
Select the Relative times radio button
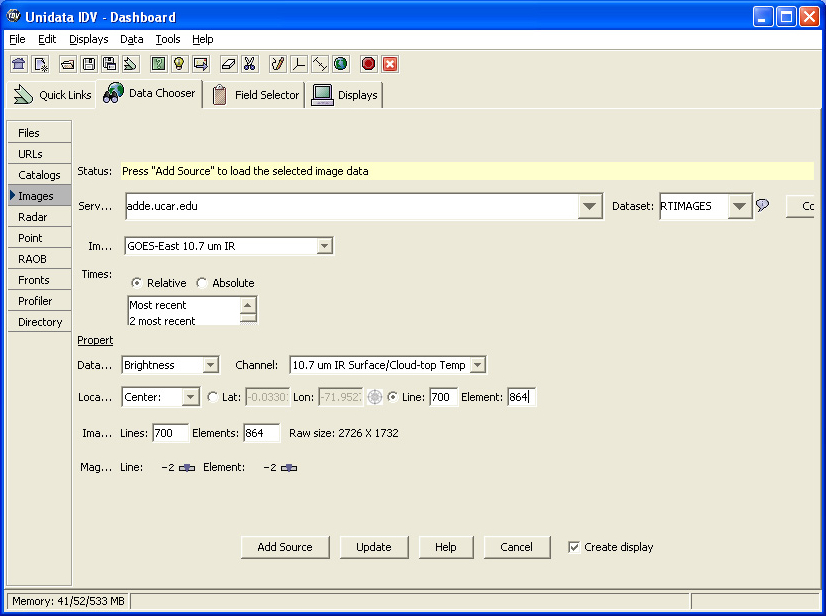136,283
